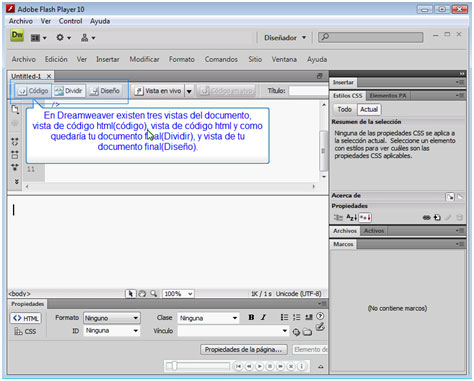The height and width of the screenshot is (381, 474).
Task: Open the Ventana menu
Action: click(x=284, y=59)
